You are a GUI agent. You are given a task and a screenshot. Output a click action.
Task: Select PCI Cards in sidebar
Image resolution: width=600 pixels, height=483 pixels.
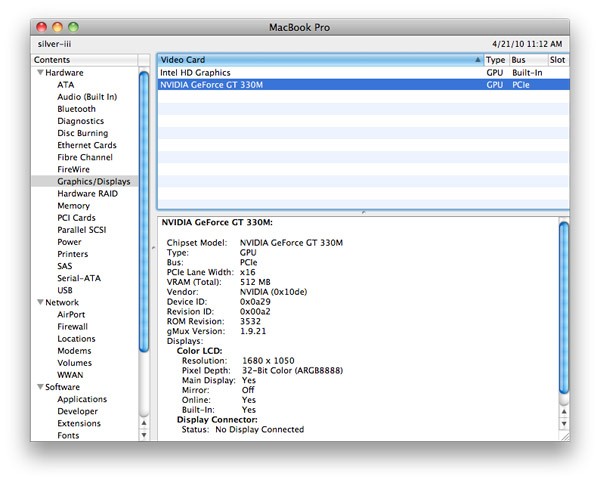tap(76, 218)
